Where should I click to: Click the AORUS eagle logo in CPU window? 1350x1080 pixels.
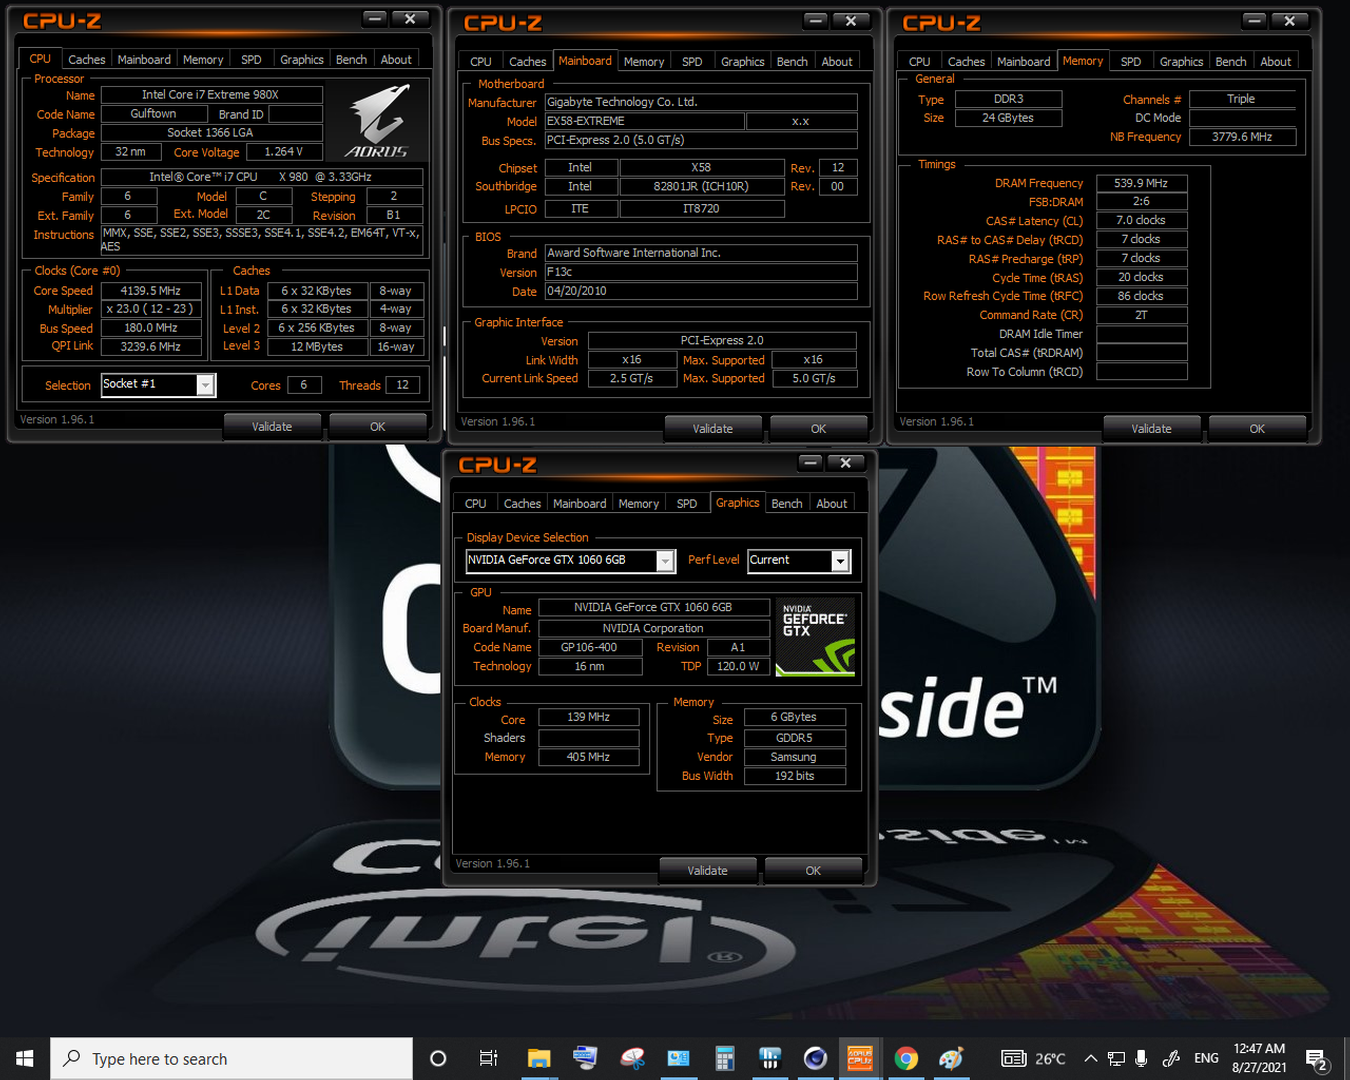tap(378, 121)
